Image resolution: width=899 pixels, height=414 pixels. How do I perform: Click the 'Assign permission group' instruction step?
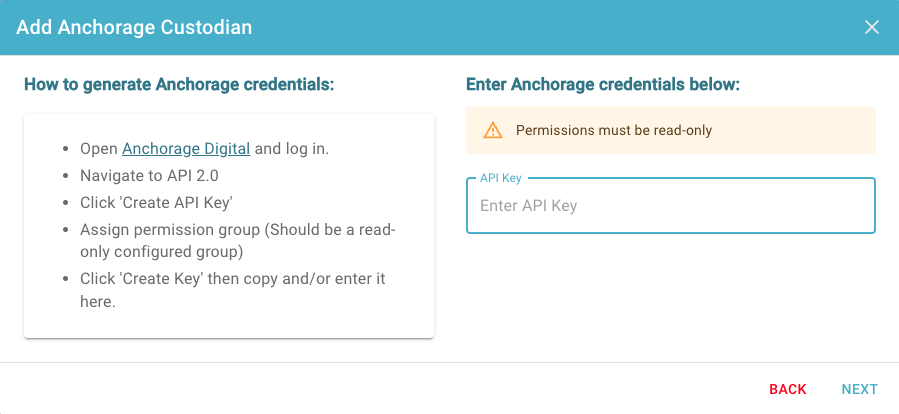[x=238, y=241]
